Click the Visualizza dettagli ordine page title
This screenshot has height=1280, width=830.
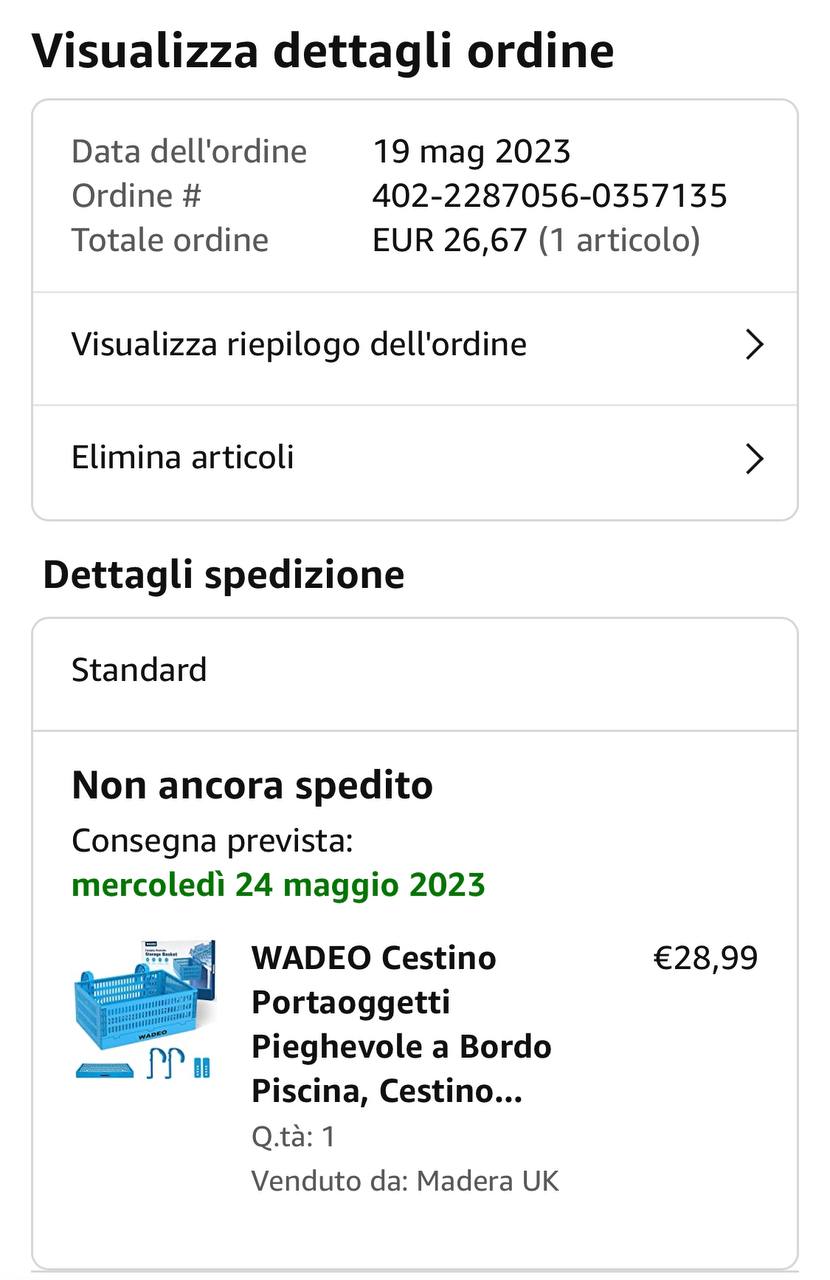[322, 50]
